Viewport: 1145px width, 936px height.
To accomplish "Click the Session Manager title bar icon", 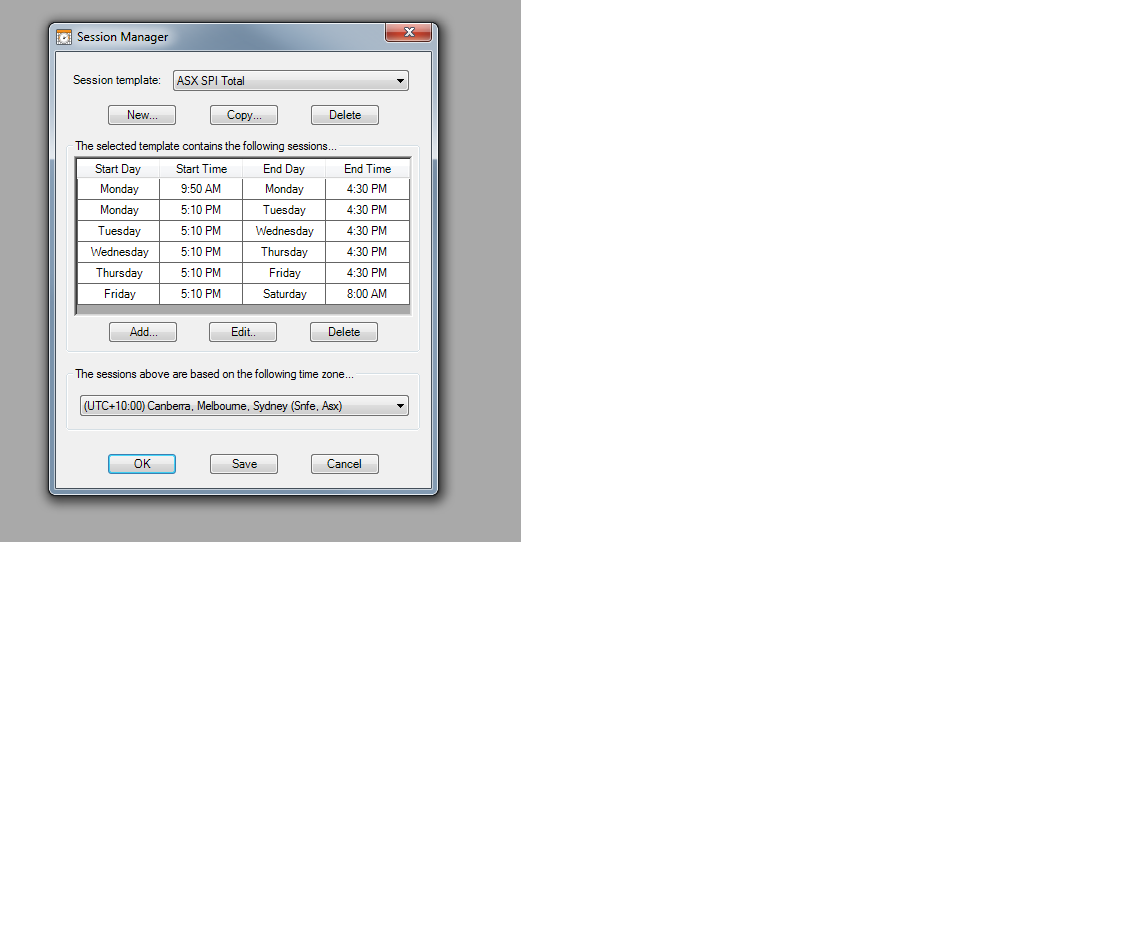I will pyautogui.click(x=64, y=37).
